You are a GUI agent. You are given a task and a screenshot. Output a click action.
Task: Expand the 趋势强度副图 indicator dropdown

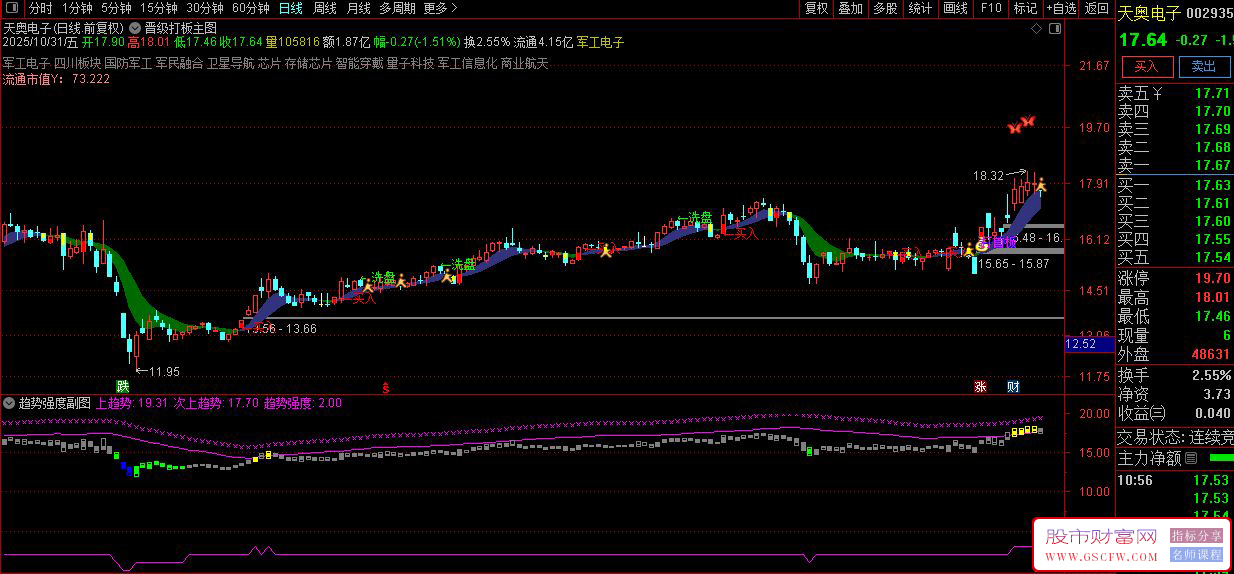pyautogui.click(x=9, y=403)
